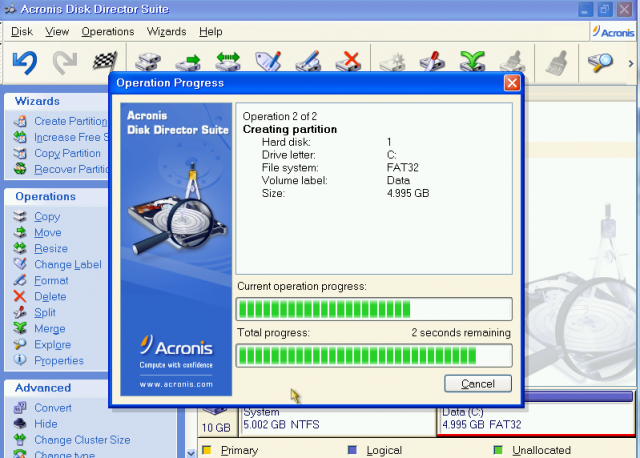Click the Delete red X sidebar icon

pyautogui.click(x=20, y=296)
